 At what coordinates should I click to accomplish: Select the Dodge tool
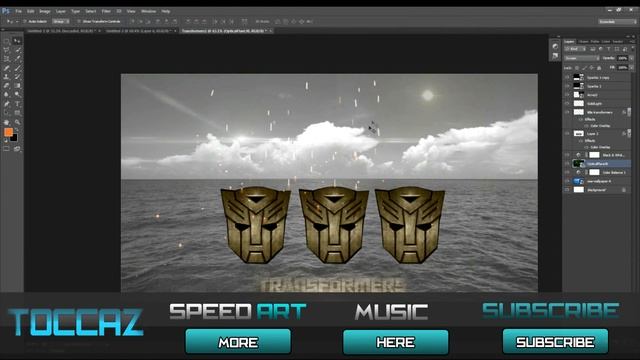pyautogui.click(x=17, y=95)
